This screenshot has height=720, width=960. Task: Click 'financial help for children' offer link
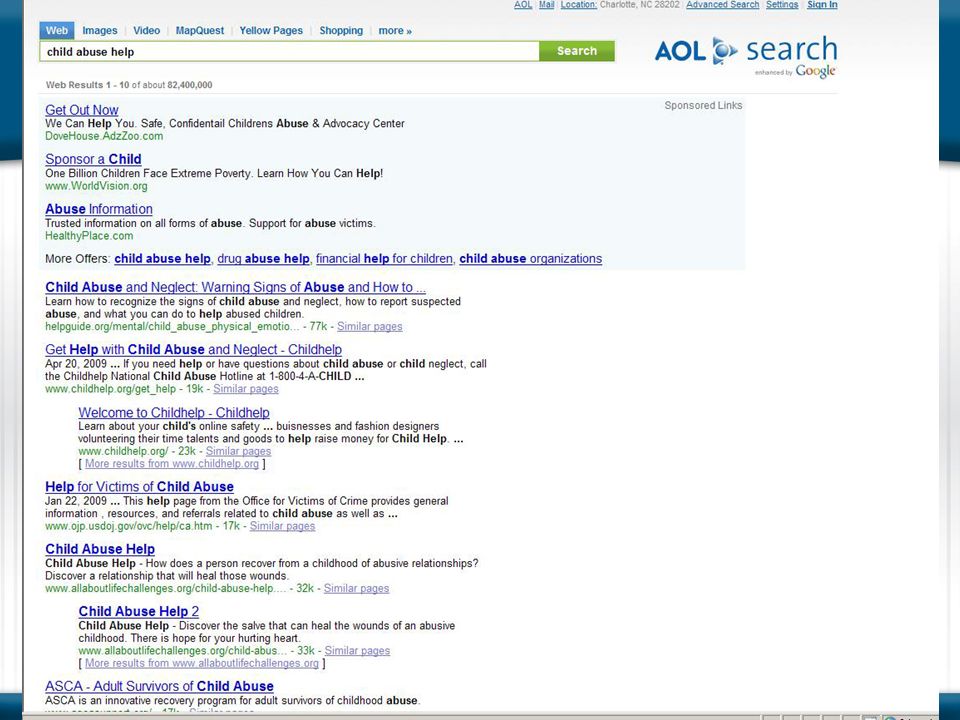(384, 258)
